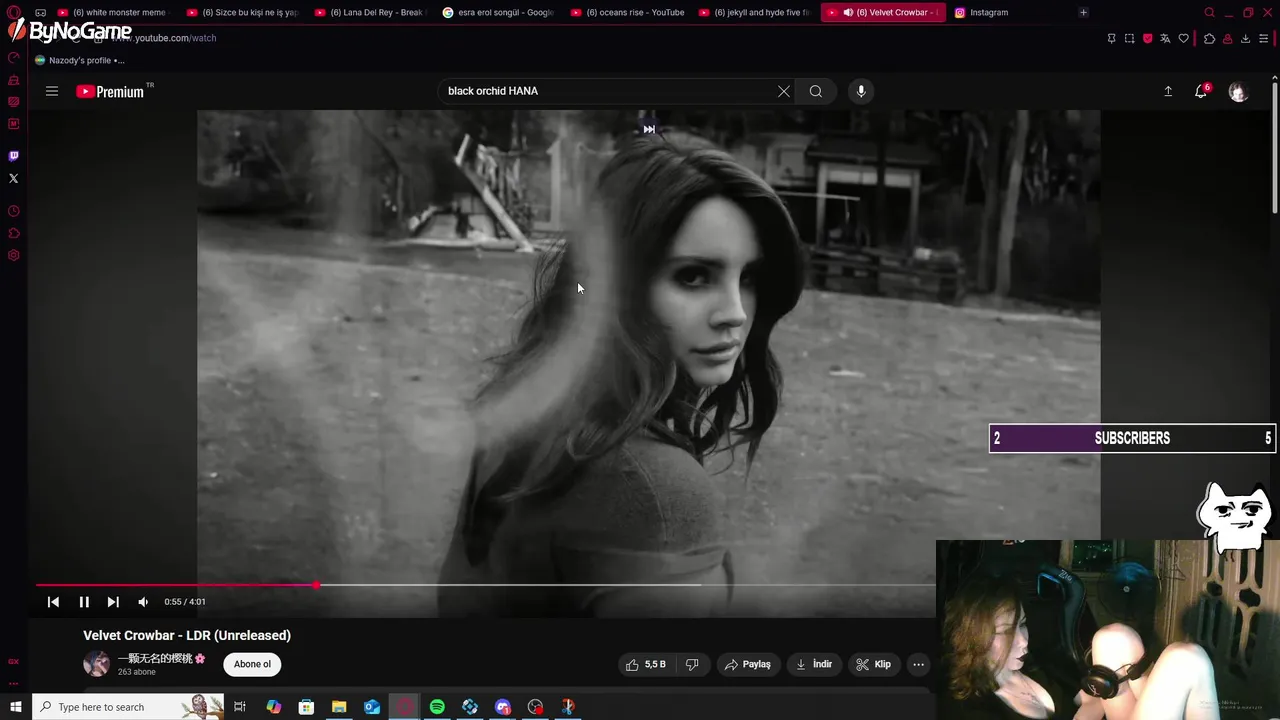Open more actions (three dots) under video

pos(918,664)
